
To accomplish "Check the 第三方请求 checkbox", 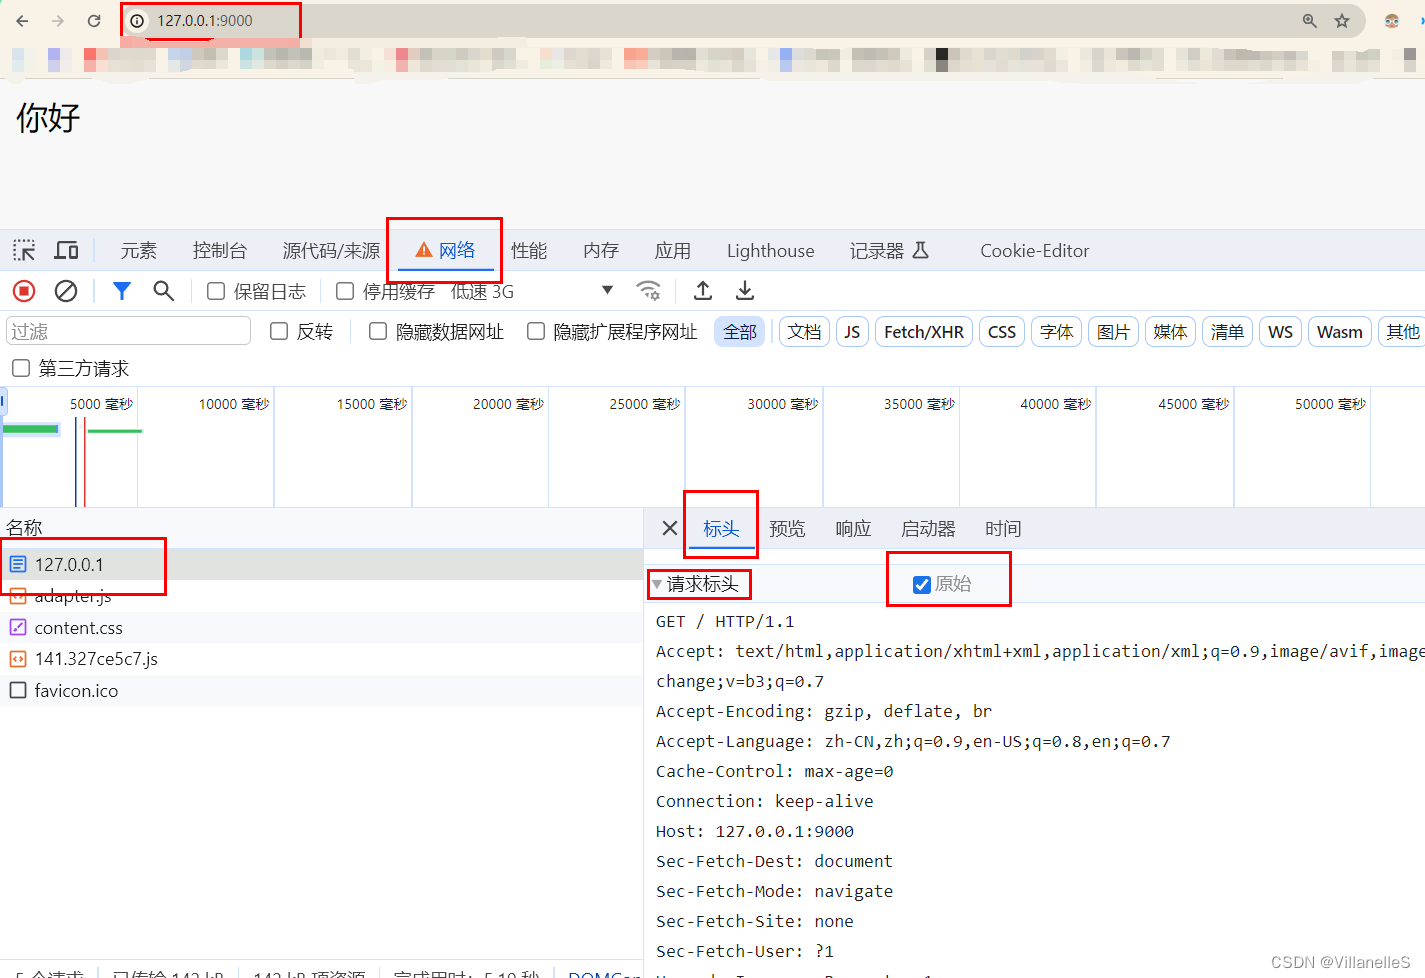I will (20, 368).
